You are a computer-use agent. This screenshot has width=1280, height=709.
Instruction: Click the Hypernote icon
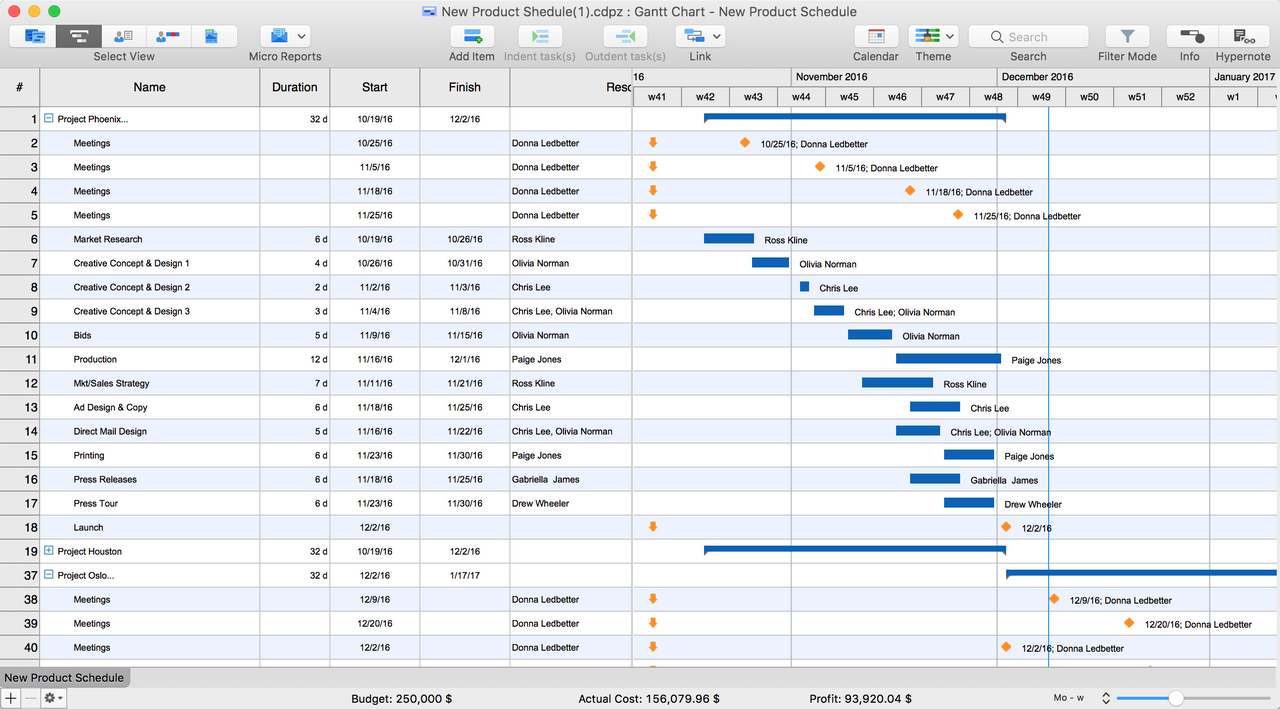(1243, 37)
